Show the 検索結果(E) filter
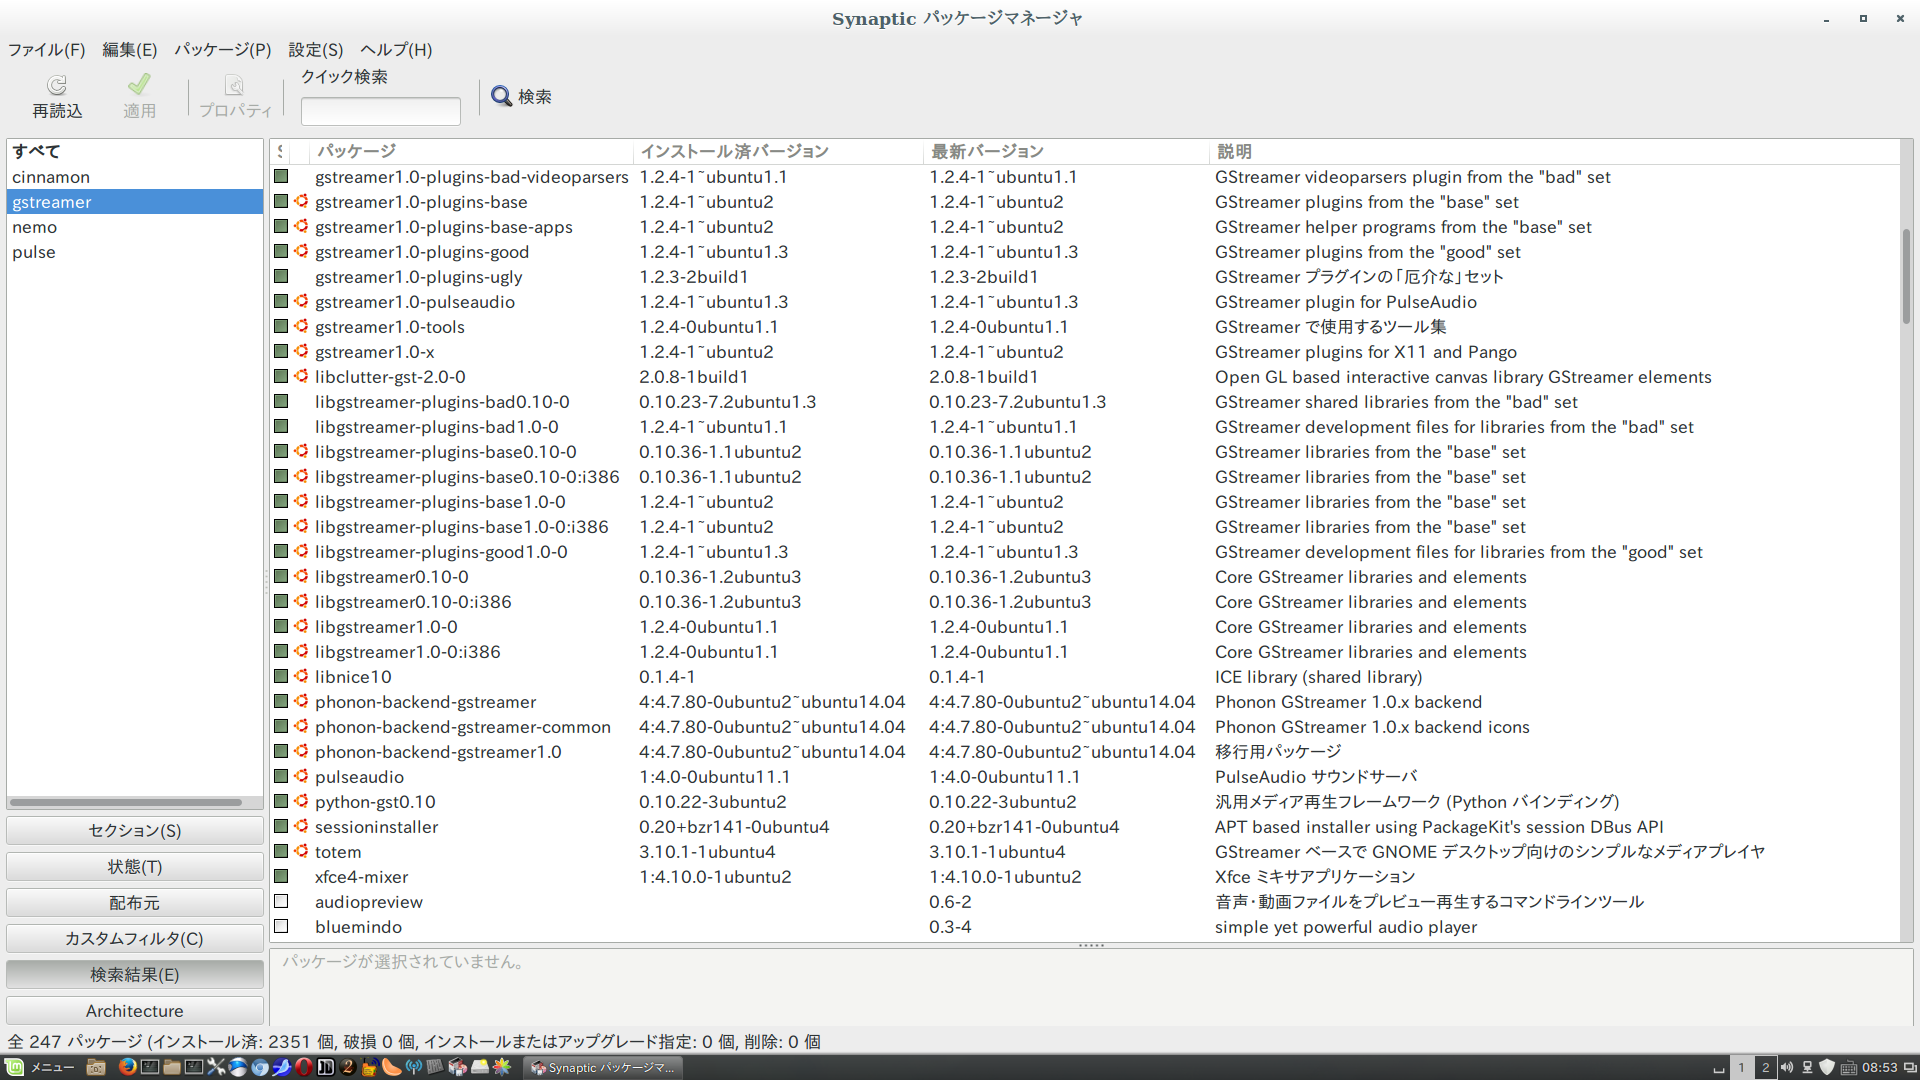Viewport: 1920px width, 1080px height. click(x=135, y=974)
